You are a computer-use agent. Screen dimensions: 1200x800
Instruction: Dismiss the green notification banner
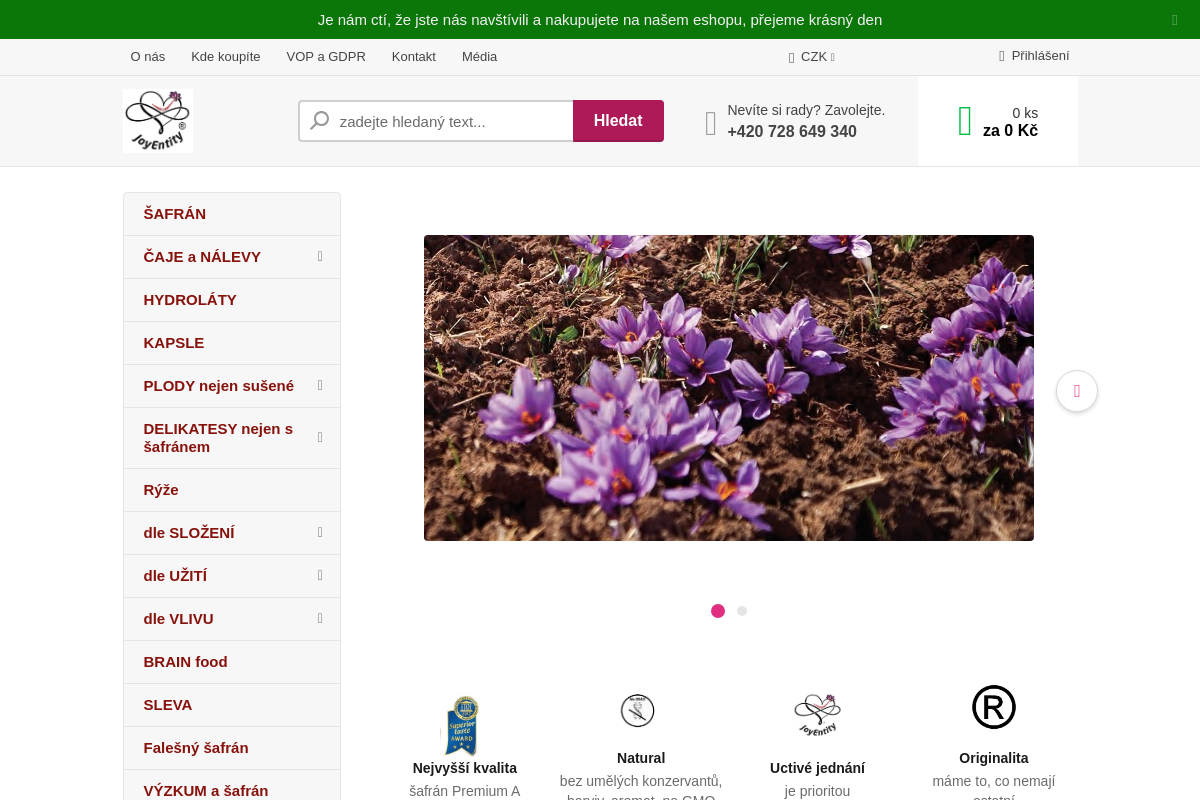click(1174, 20)
